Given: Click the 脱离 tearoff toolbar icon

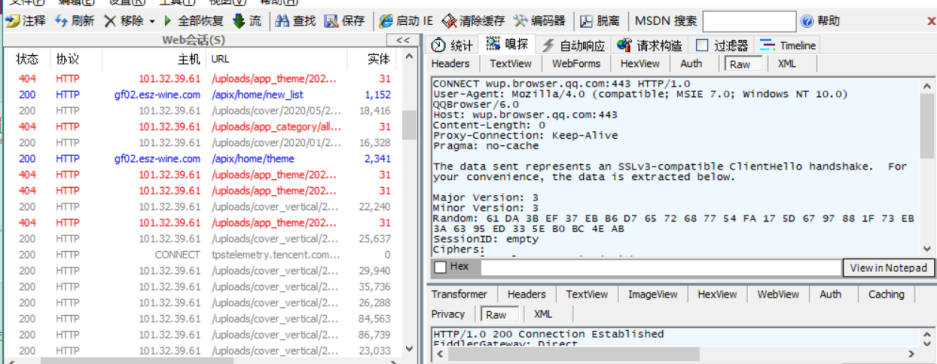Looking at the screenshot, I should click(x=586, y=22).
